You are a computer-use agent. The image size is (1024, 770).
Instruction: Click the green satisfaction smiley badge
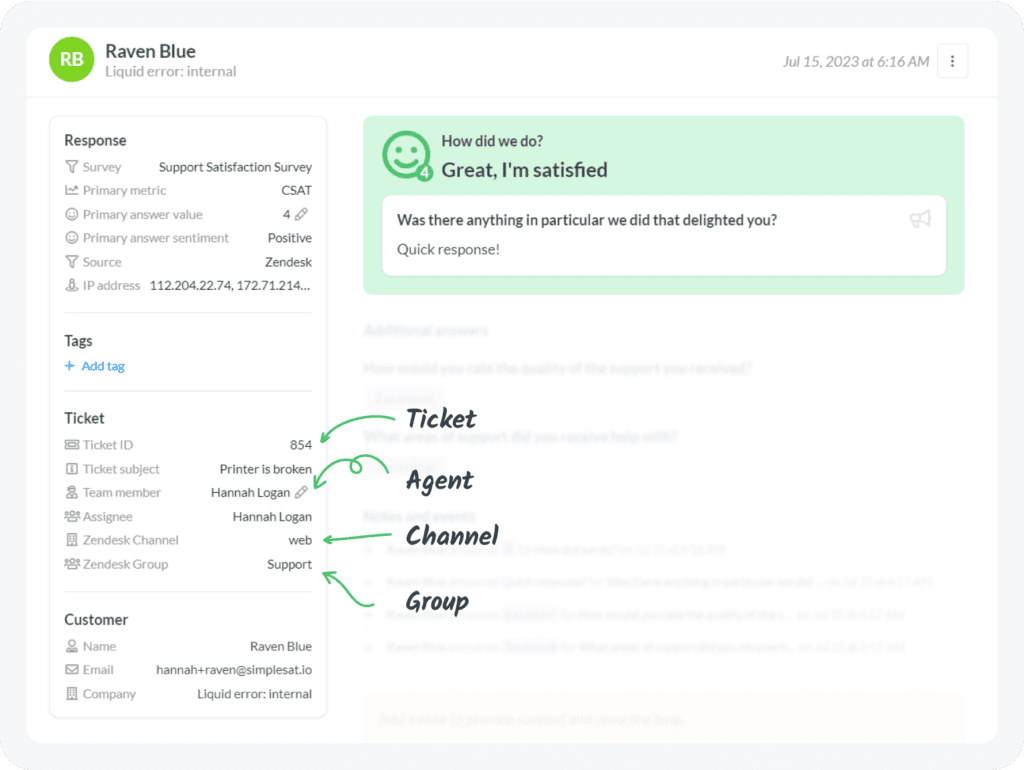(407, 156)
